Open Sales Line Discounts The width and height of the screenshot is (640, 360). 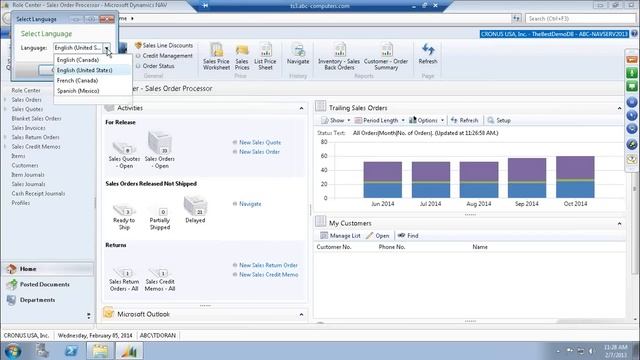(x=164, y=45)
